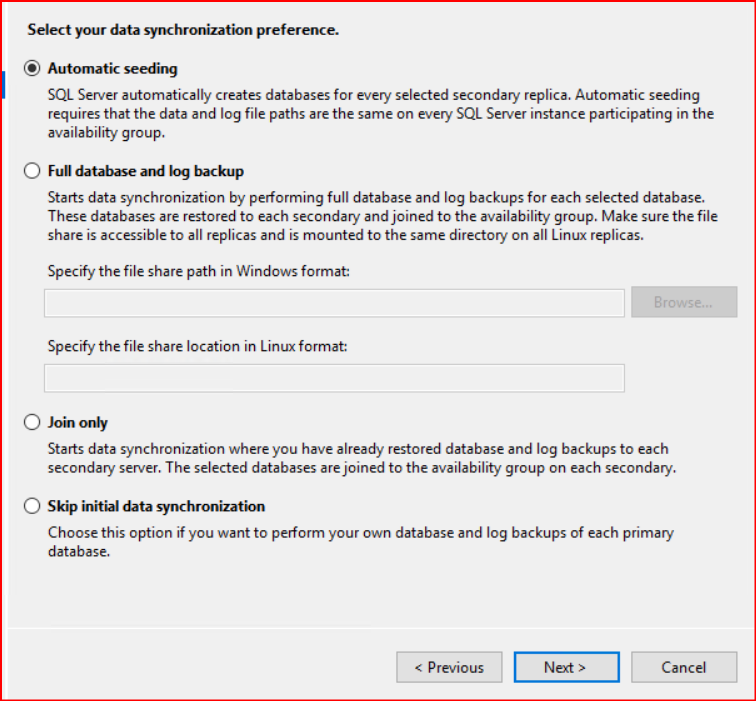Image resolution: width=756 pixels, height=701 pixels.
Task: Click the Full database and log backup description
Action: [382, 217]
